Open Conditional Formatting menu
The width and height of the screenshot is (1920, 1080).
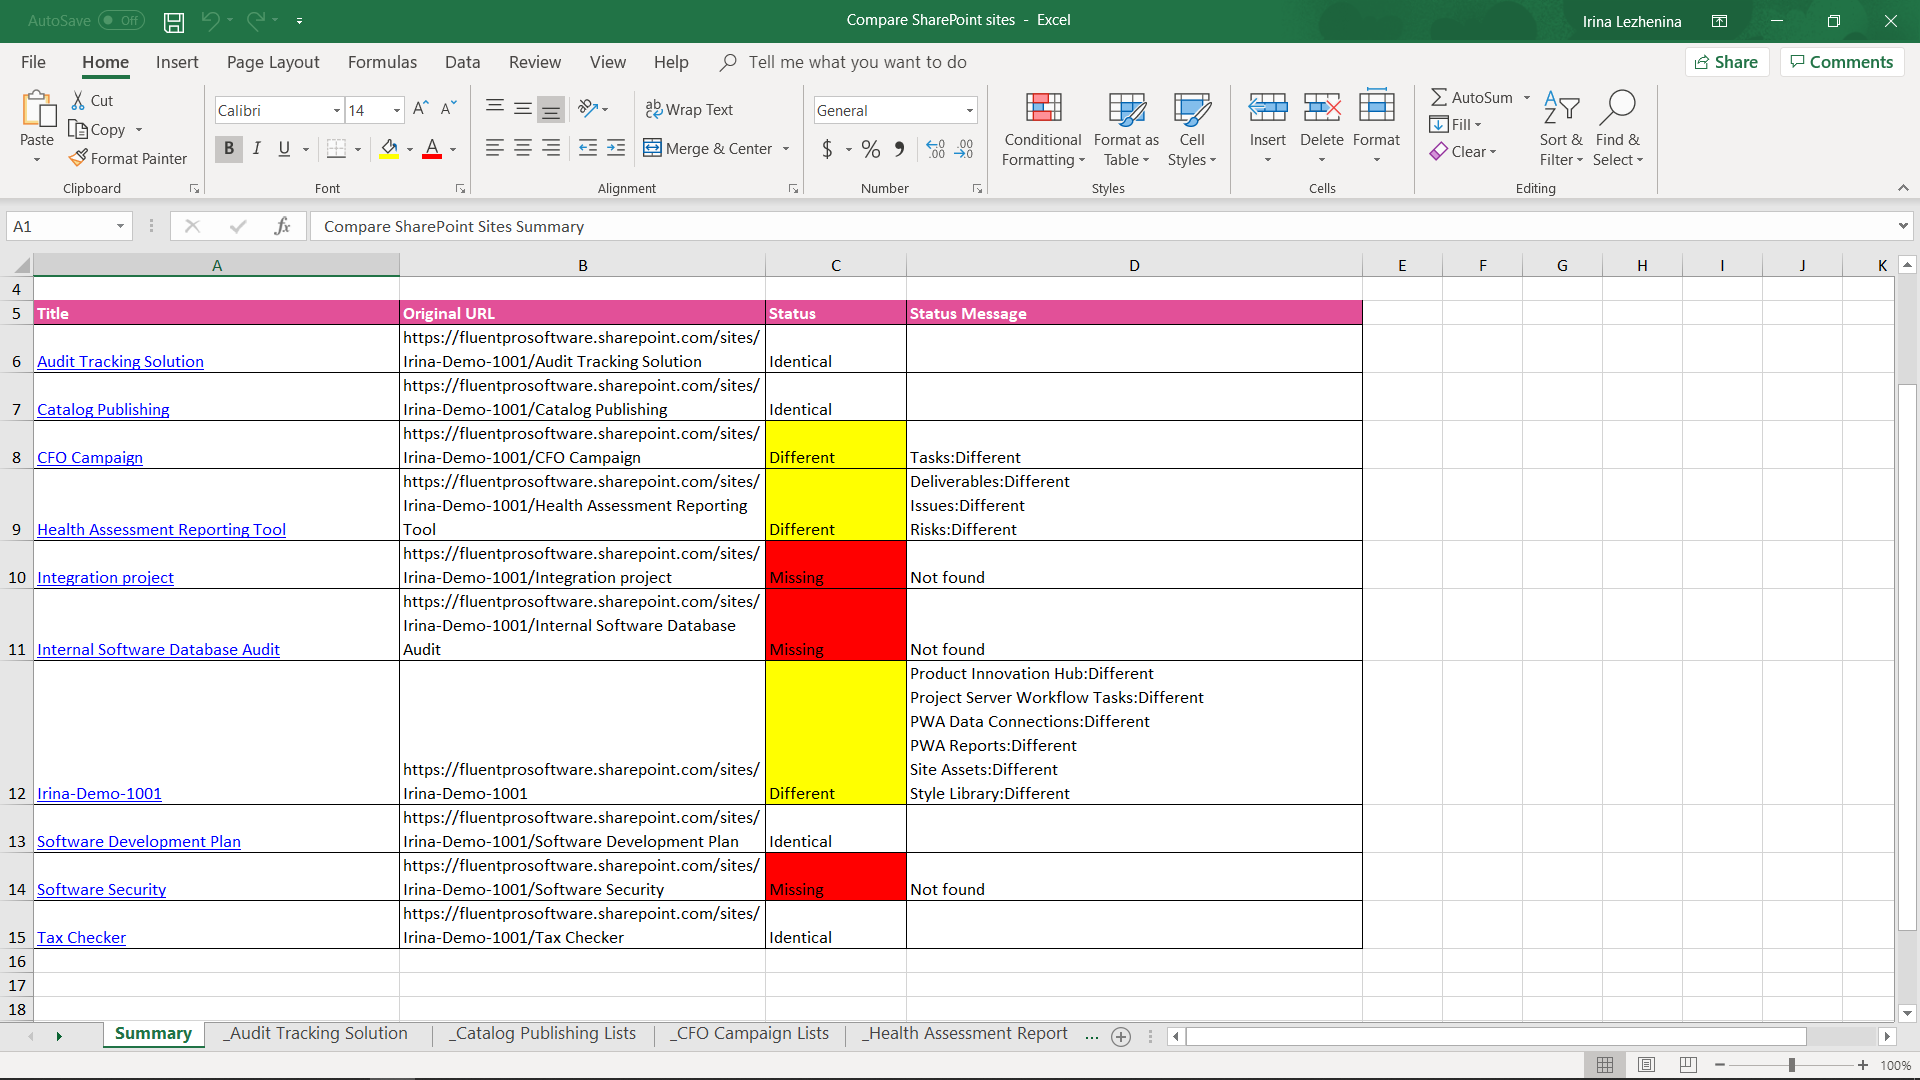[x=1043, y=130]
